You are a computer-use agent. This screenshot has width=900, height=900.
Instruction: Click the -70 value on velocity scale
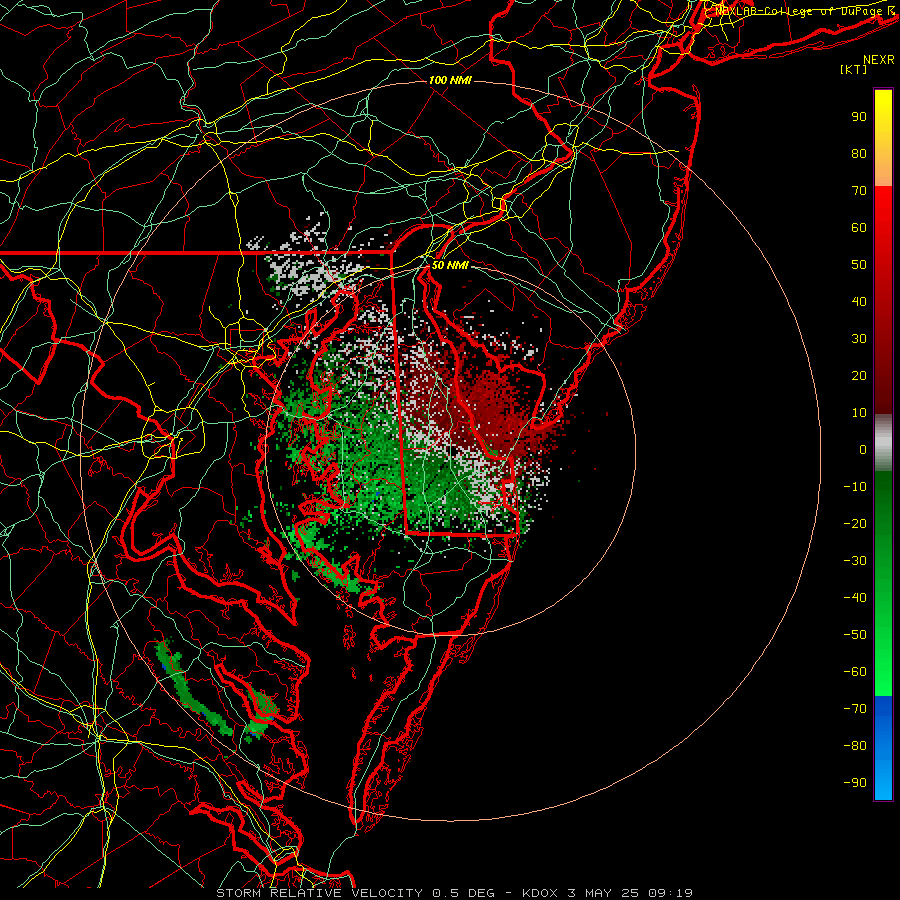coord(855,709)
